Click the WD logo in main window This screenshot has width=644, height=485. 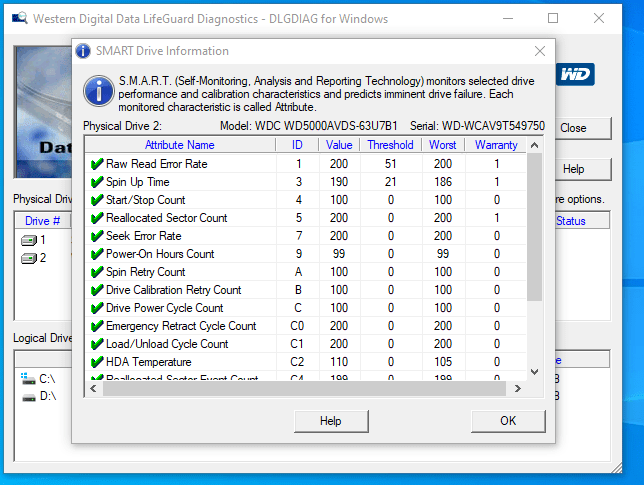coord(575,74)
